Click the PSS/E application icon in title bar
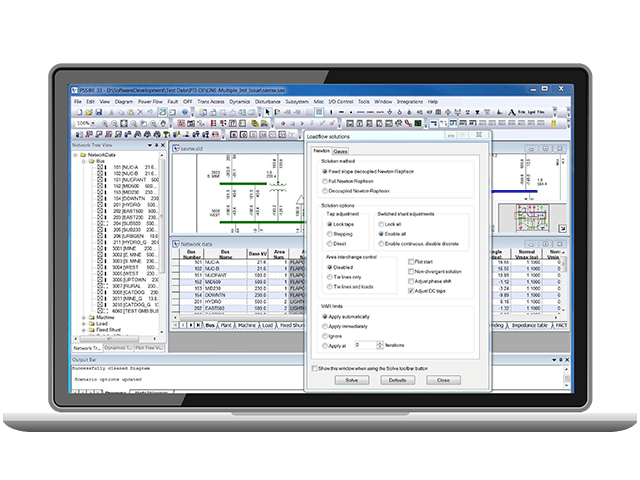The width and height of the screenshot is (640, 480). pyautogui.click(x=77, y=91)
